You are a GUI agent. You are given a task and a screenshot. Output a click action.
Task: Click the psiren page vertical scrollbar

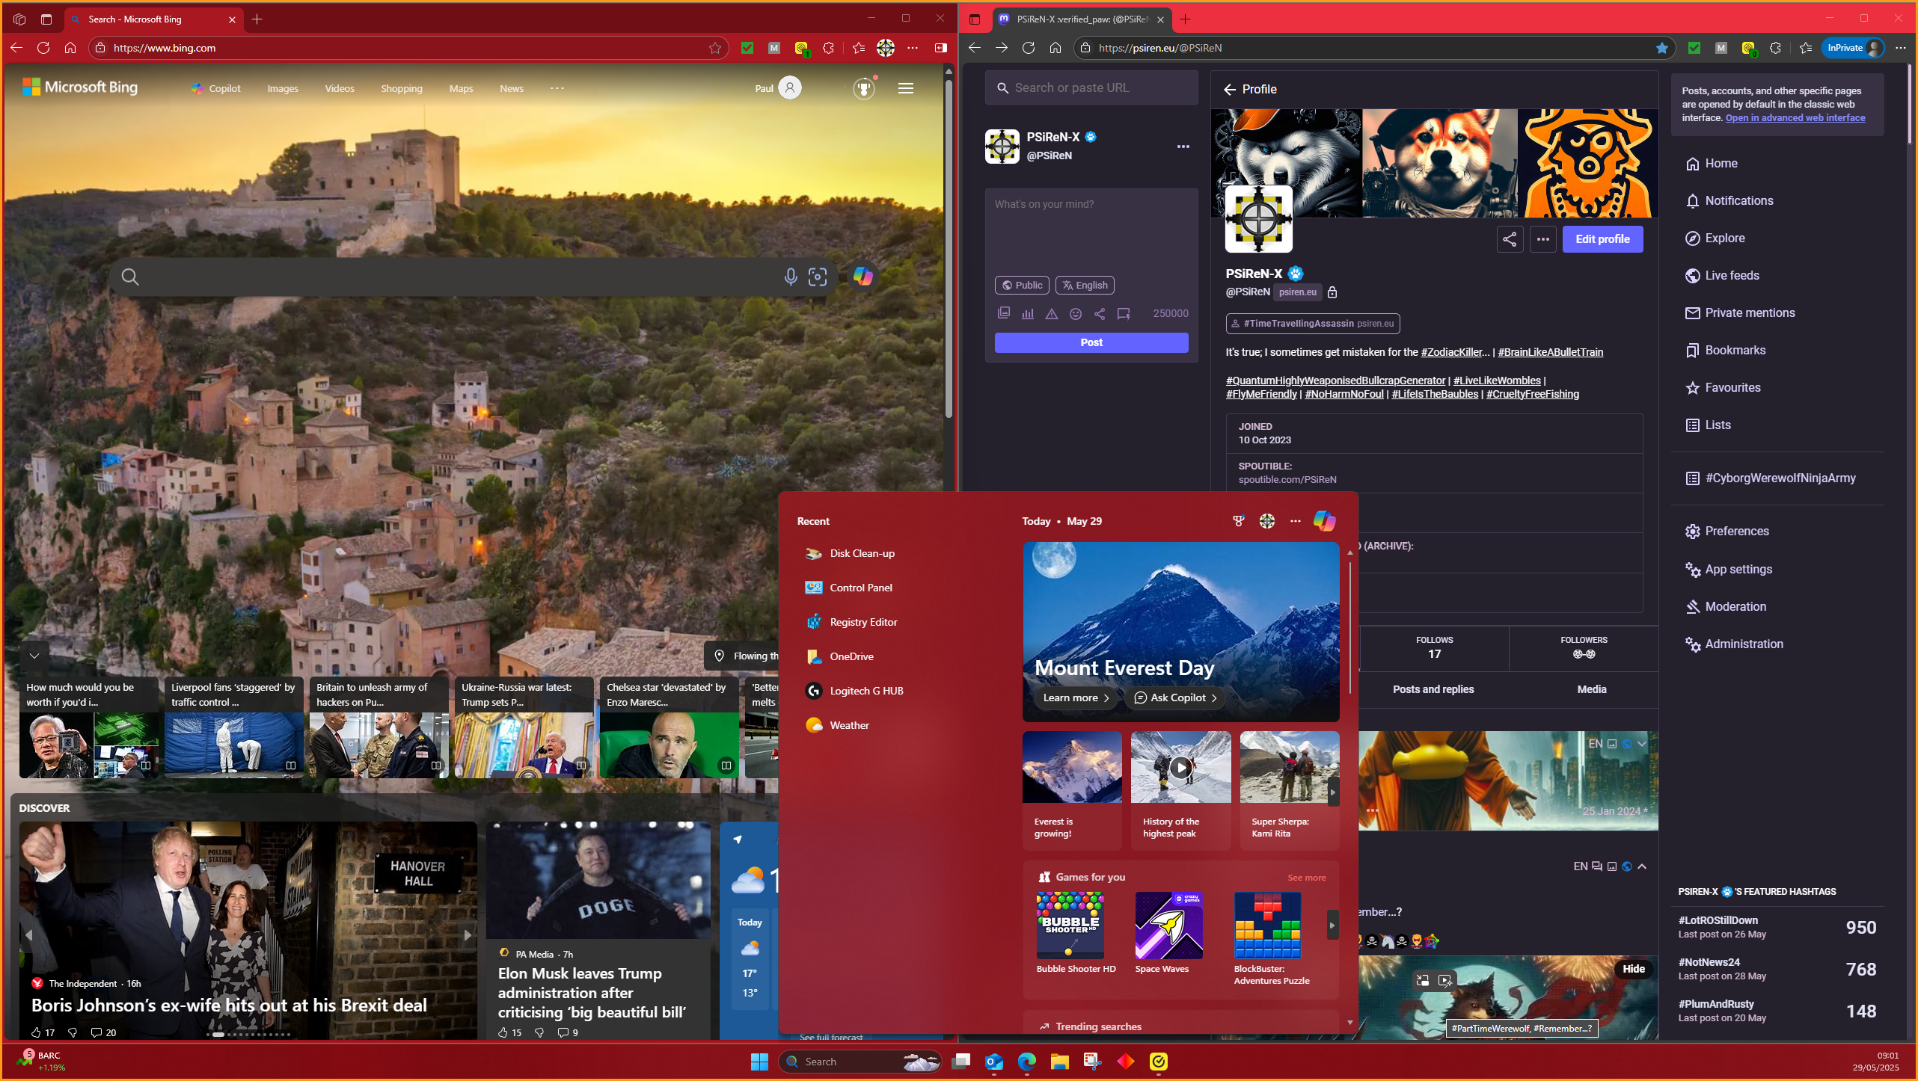point(1909,103)
